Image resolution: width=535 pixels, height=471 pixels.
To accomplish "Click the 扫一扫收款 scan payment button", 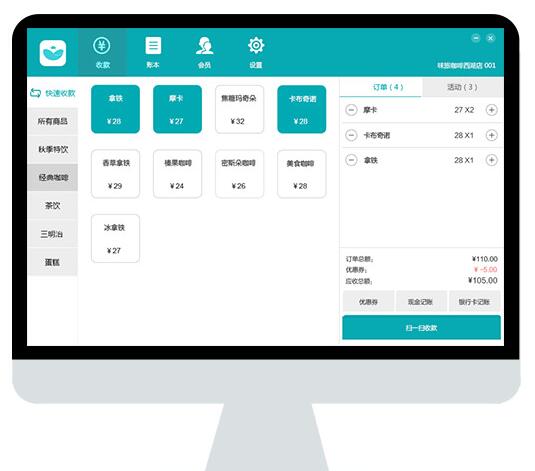I will [x=421, y=328].
